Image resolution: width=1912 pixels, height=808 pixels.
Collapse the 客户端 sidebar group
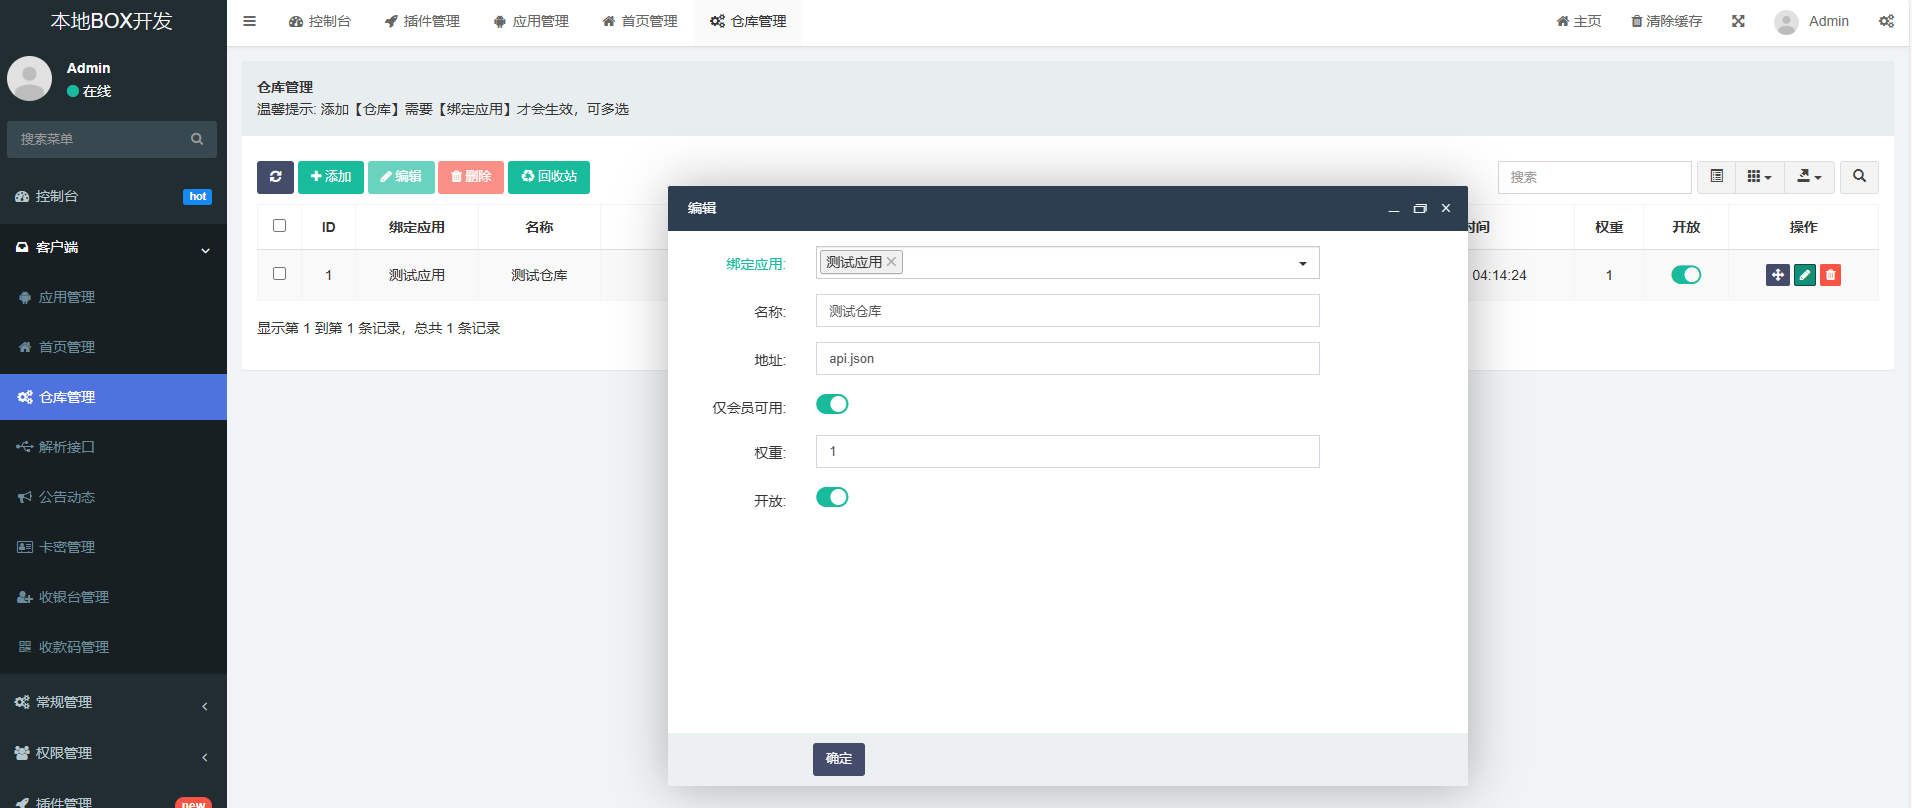coord(113,248)
